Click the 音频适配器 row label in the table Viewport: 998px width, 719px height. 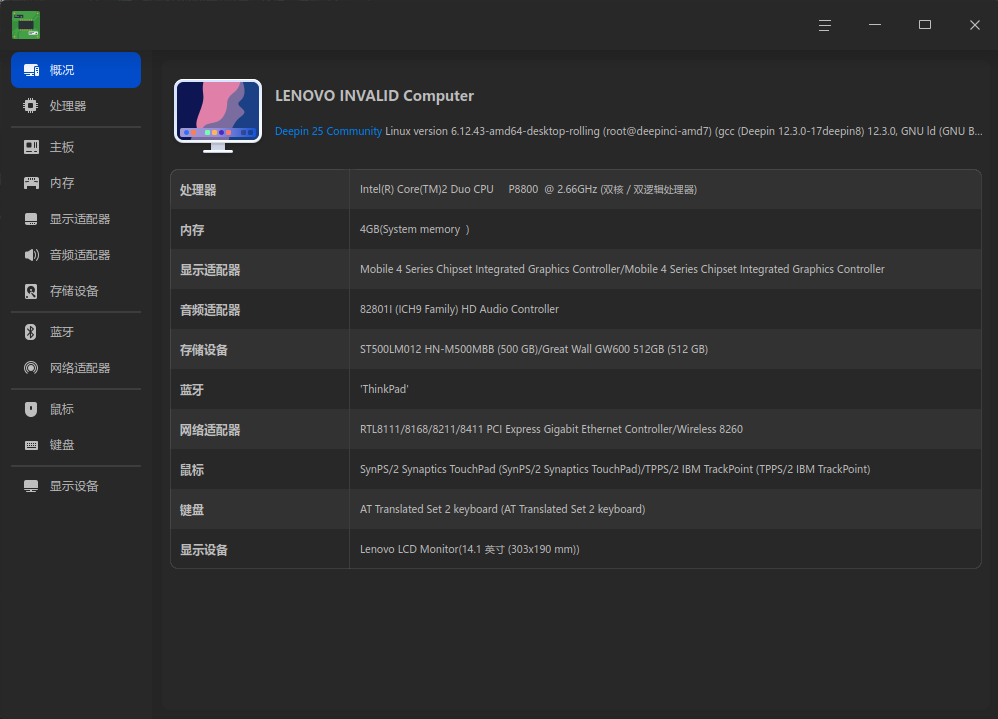(x=210, y=310)
